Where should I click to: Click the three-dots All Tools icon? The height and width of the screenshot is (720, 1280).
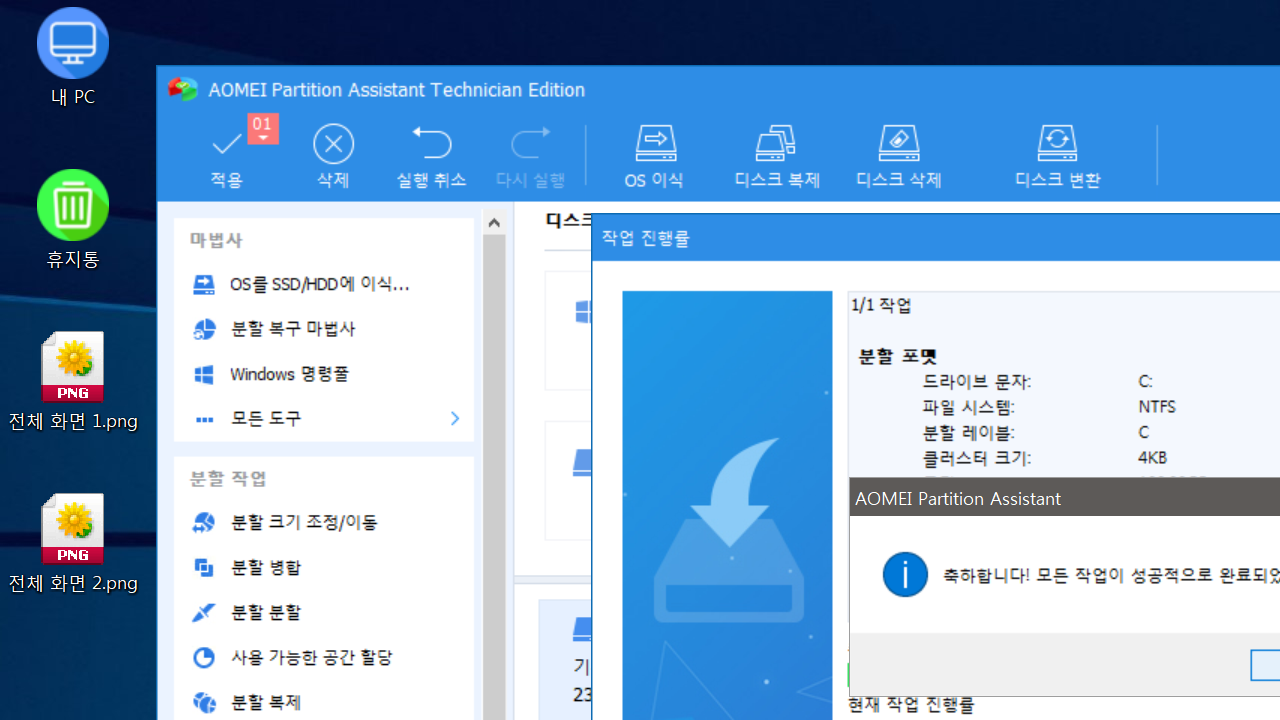(204, 419)
